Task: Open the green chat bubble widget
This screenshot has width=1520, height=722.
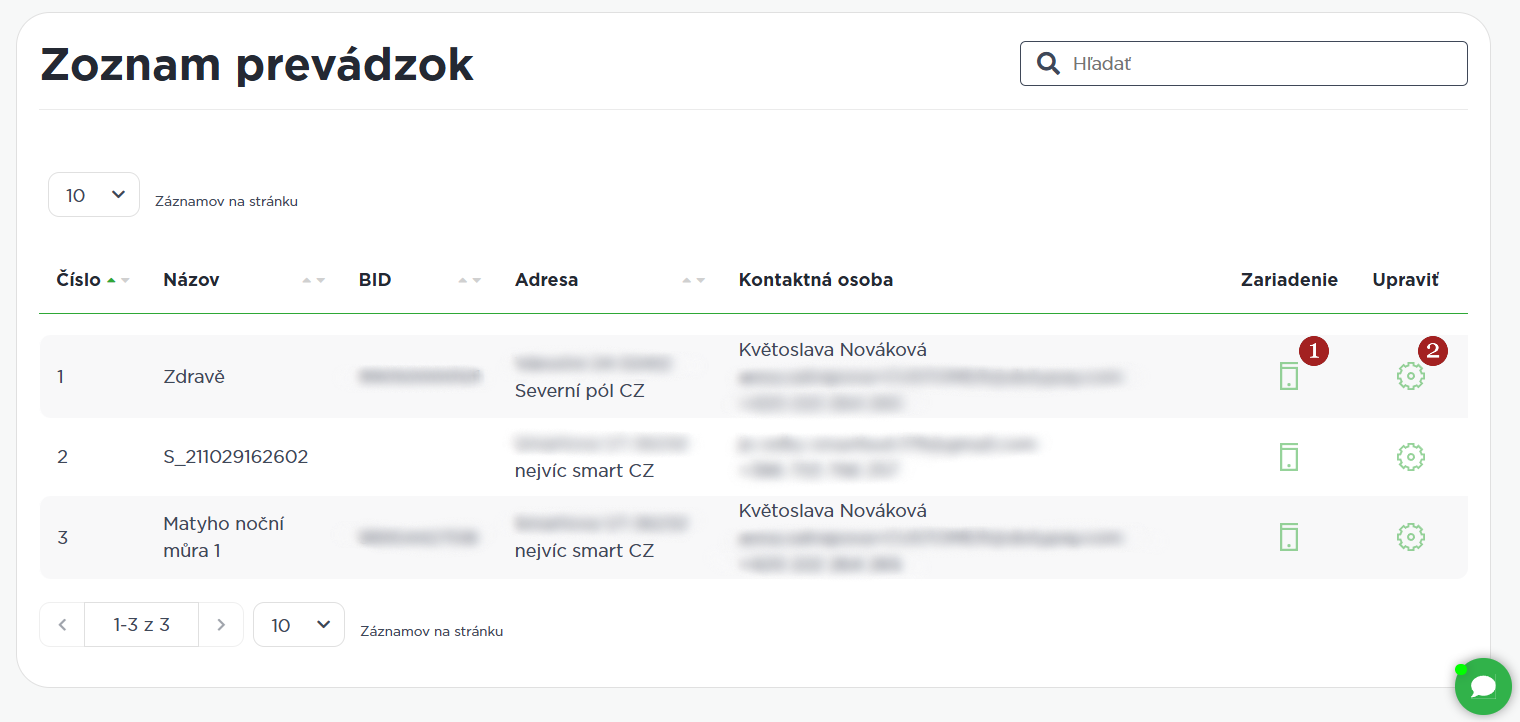Action: click(1483, 687)
